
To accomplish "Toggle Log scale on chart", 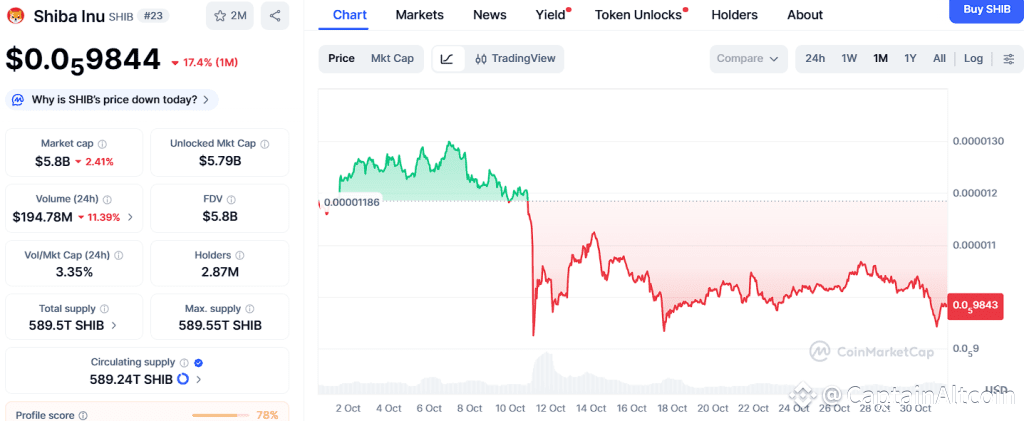I will point(973,59).
